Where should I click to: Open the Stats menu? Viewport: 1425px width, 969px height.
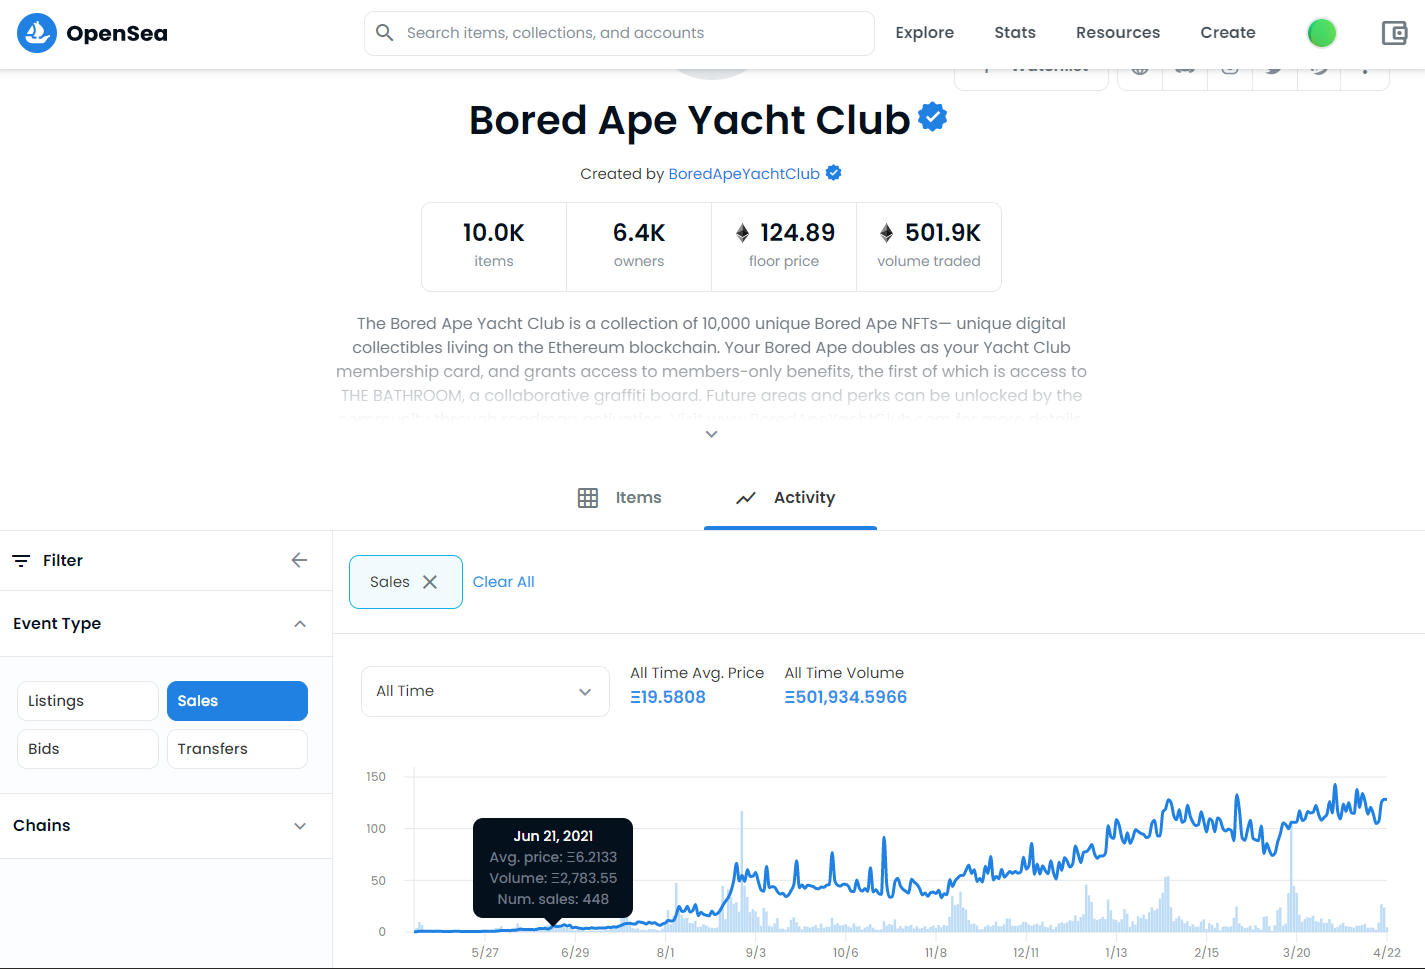pyautogui.click(x=1015, y=33)
